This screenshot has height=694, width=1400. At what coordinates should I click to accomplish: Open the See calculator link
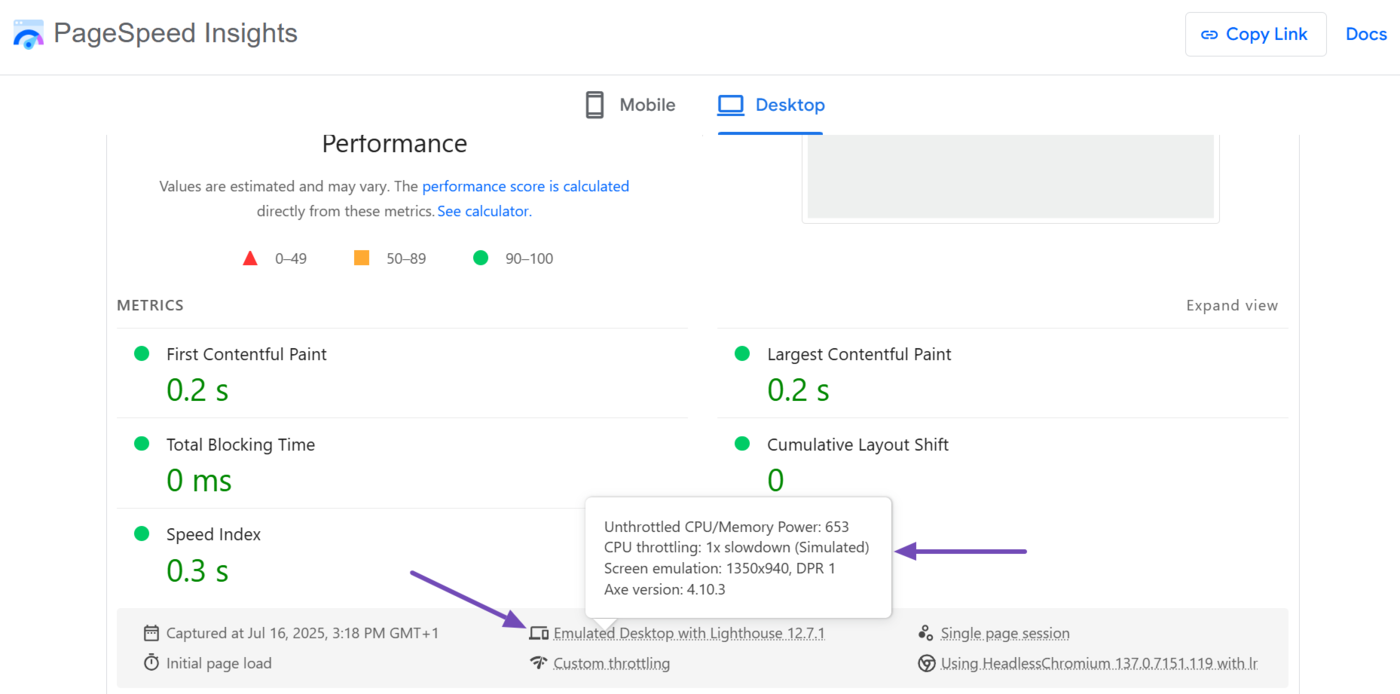click(483, 211)
